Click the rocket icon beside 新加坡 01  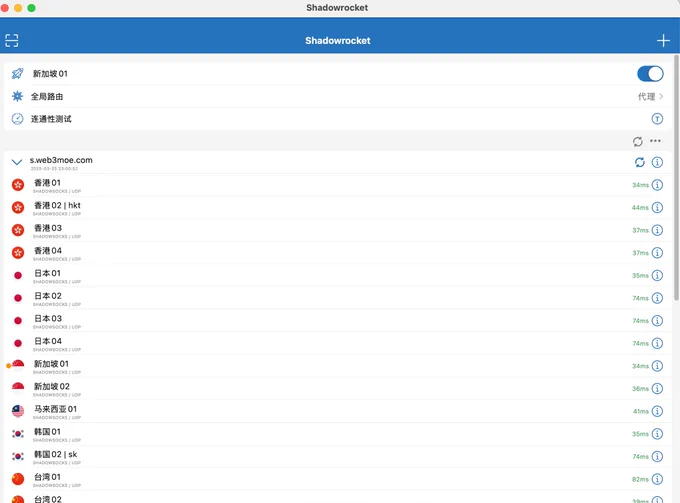click(17, 74)
